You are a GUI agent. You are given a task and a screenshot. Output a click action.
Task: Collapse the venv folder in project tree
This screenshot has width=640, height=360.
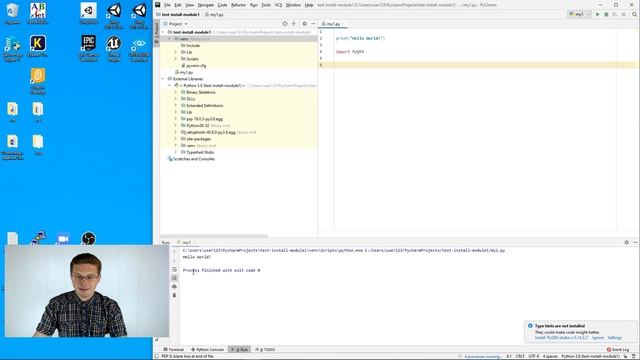coord(170,39)
